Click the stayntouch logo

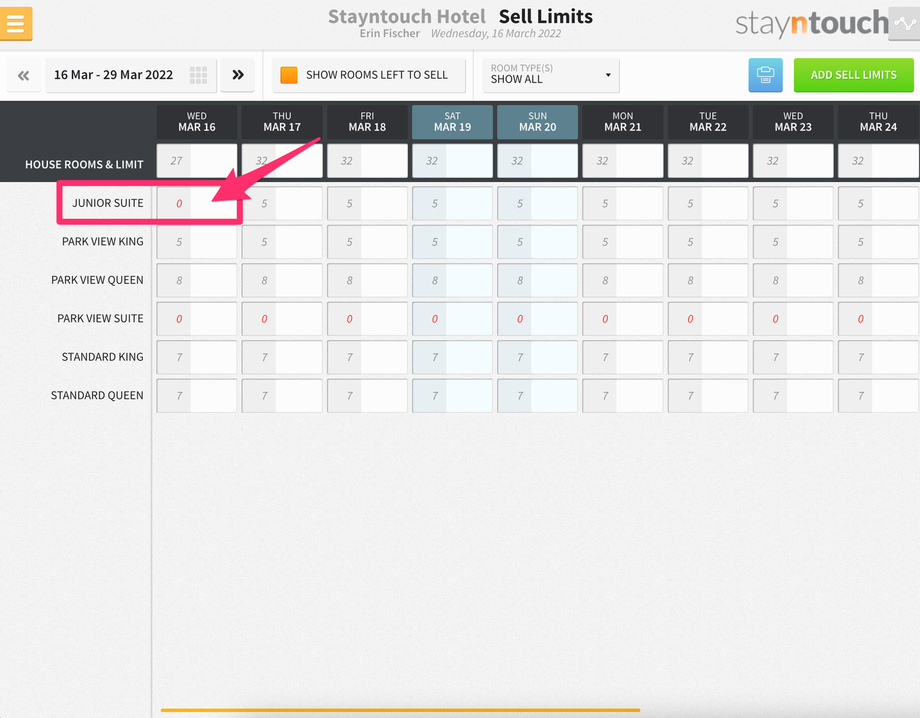812,23
